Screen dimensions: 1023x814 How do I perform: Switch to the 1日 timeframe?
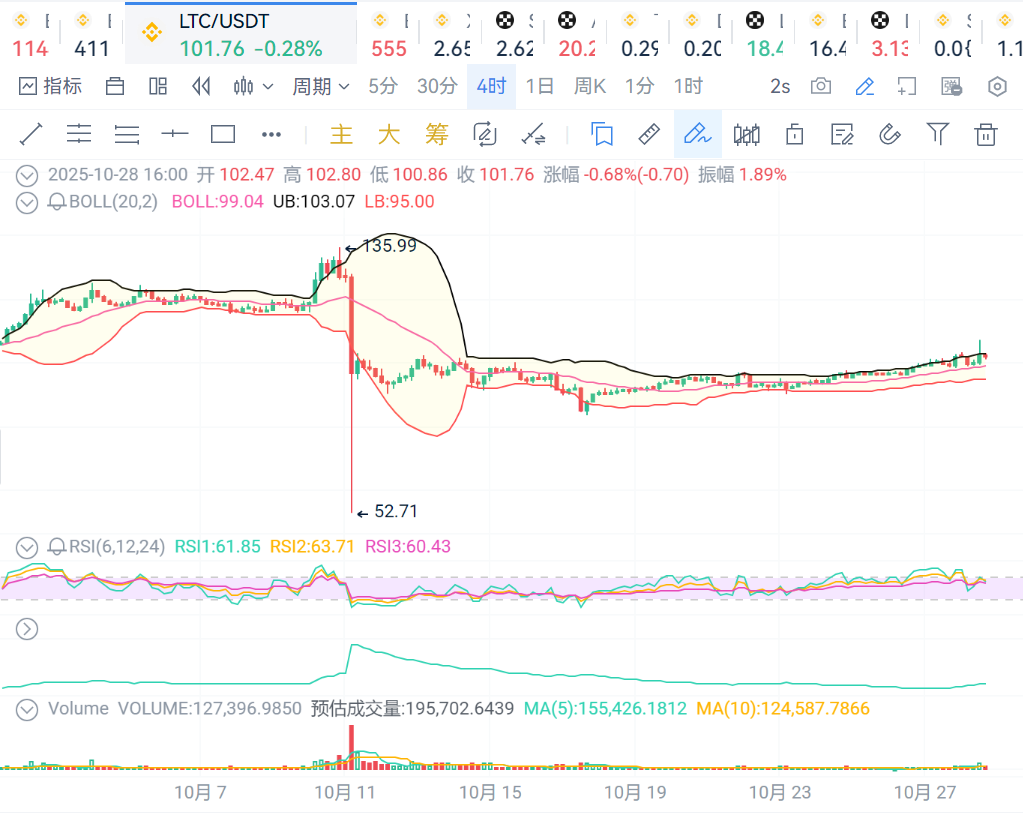click(539, 87)
